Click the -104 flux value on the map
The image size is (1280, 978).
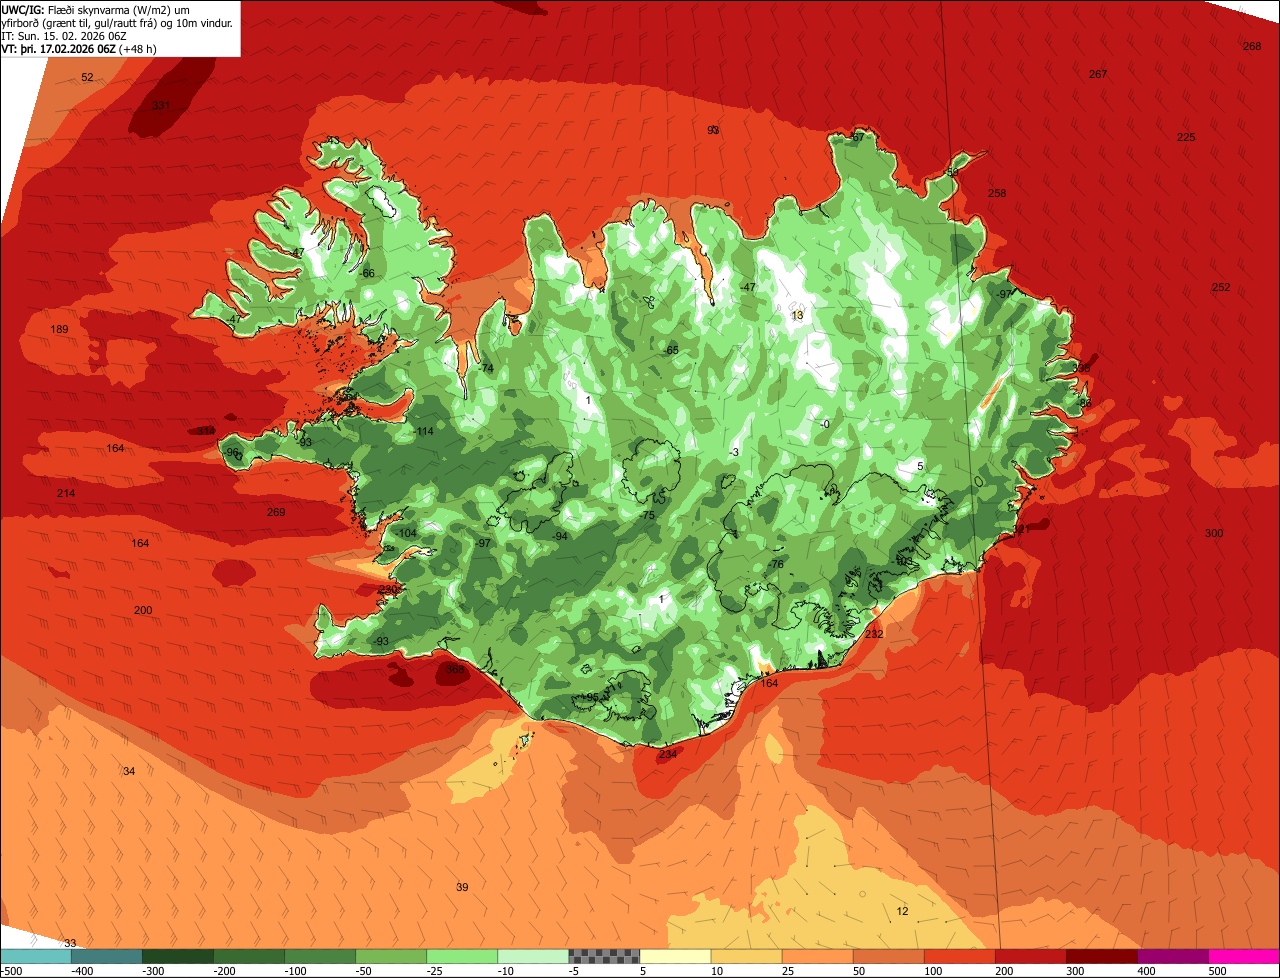(406, 533)
